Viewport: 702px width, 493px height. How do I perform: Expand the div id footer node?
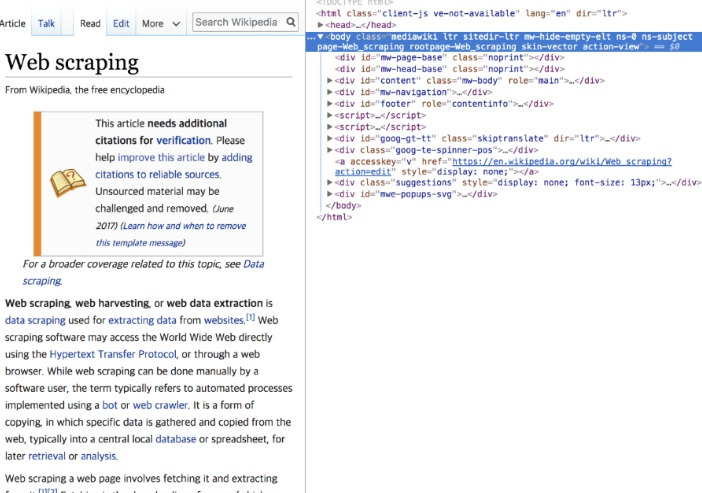click(330, 104)
